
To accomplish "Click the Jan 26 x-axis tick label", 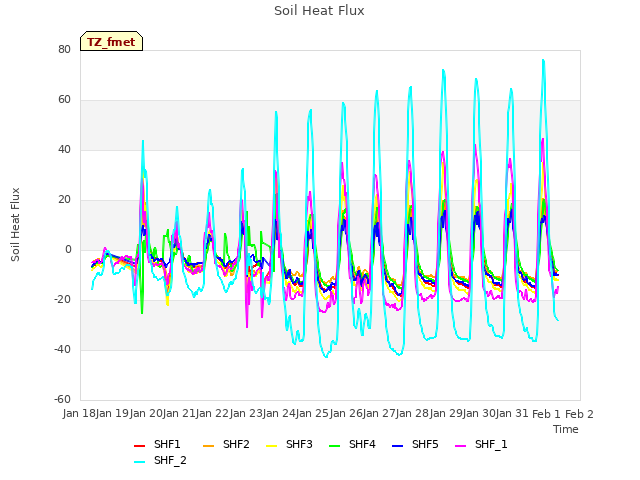I will tap(346, 413).
